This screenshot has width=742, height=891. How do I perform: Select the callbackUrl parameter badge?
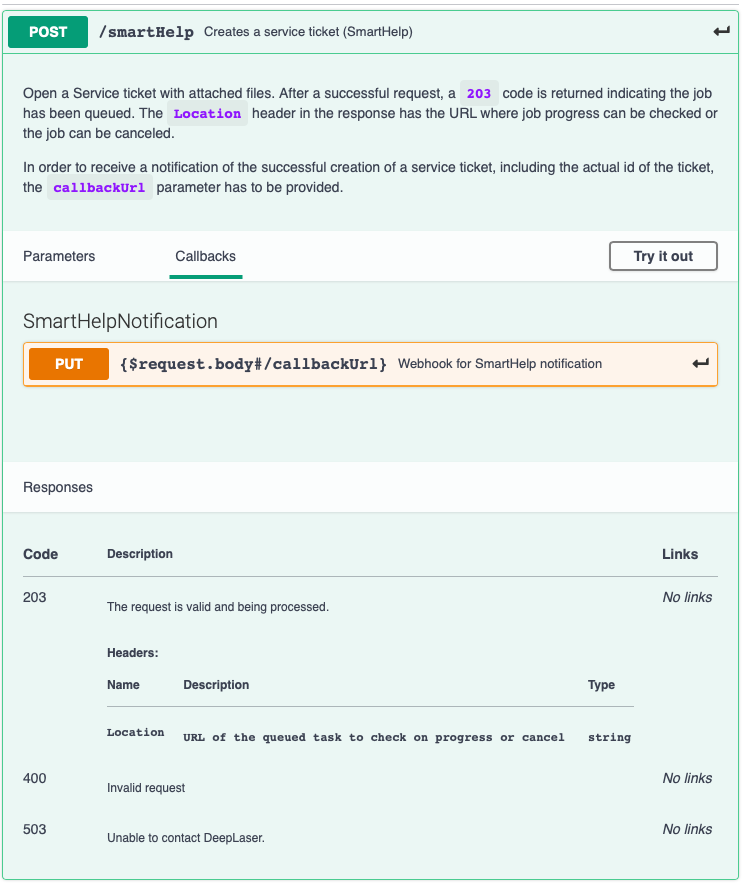point(99,187)
